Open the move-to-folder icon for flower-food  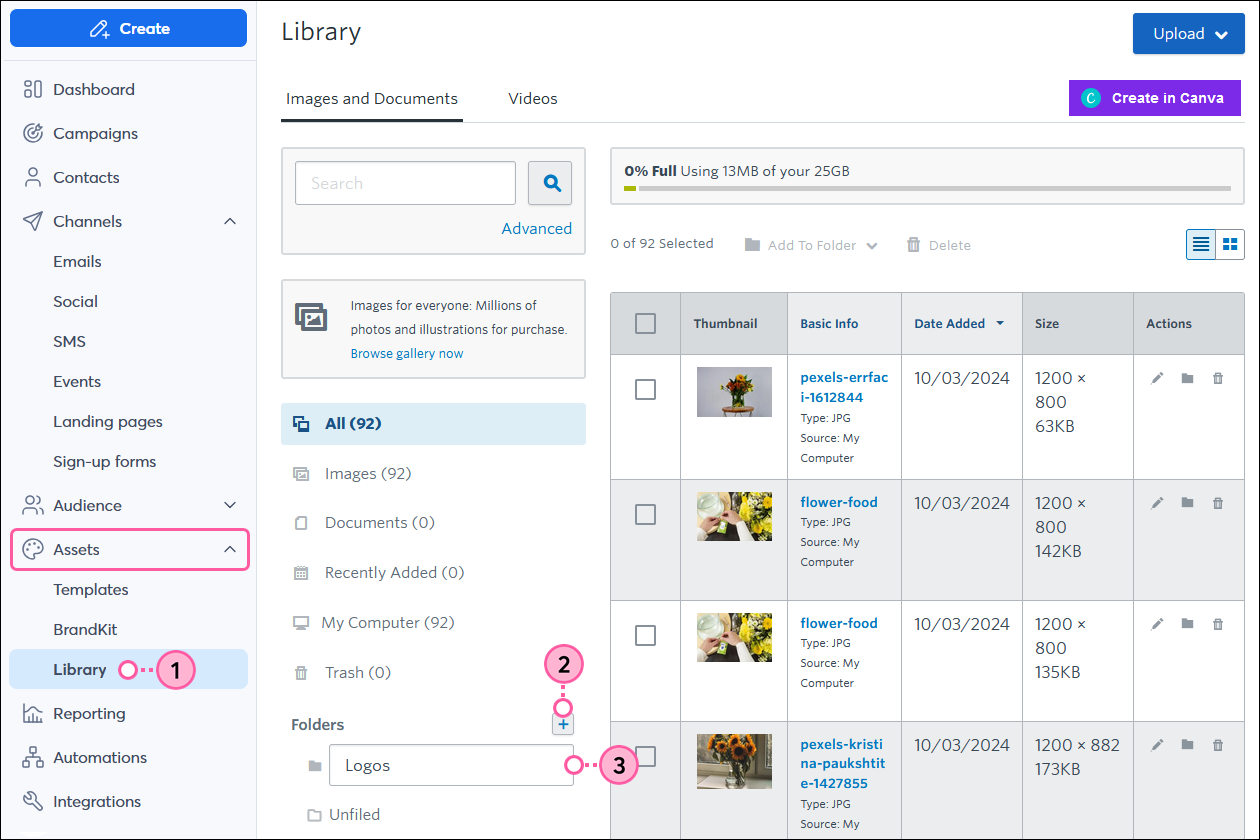coord(1187,502)
